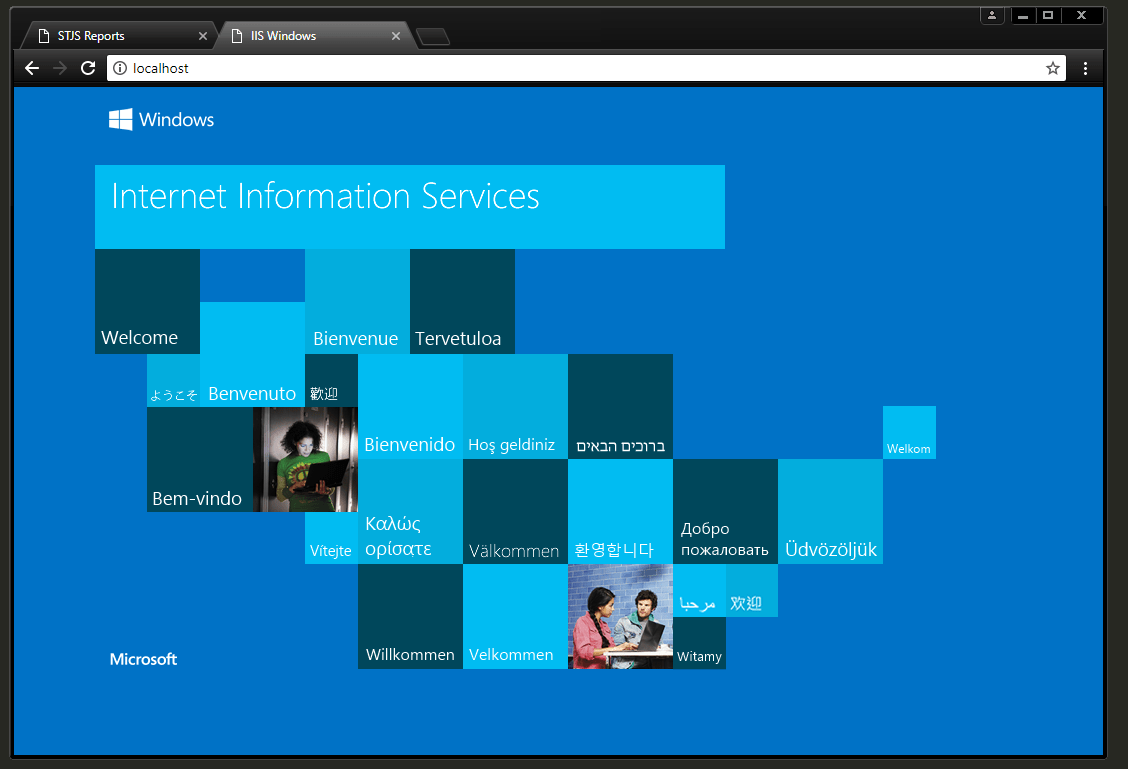The height and width of the screenshot is (769, 1128).
Task: Switch to STJS Reports tab
Action: point(119,36)
